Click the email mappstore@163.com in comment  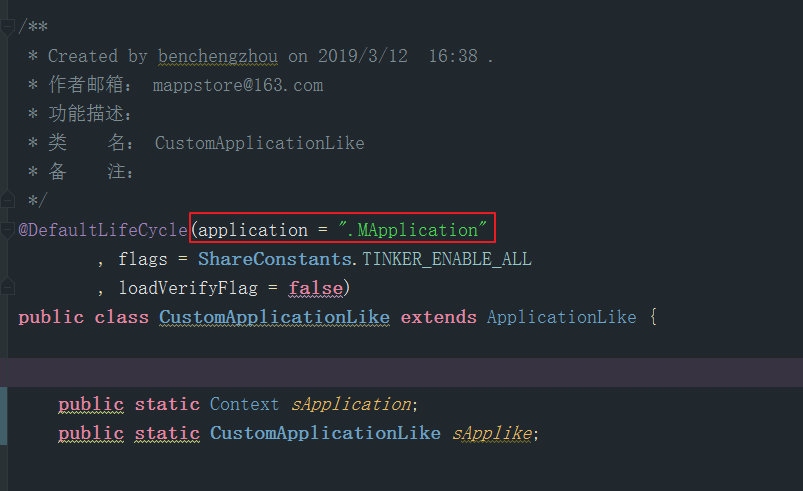[240, 85]
